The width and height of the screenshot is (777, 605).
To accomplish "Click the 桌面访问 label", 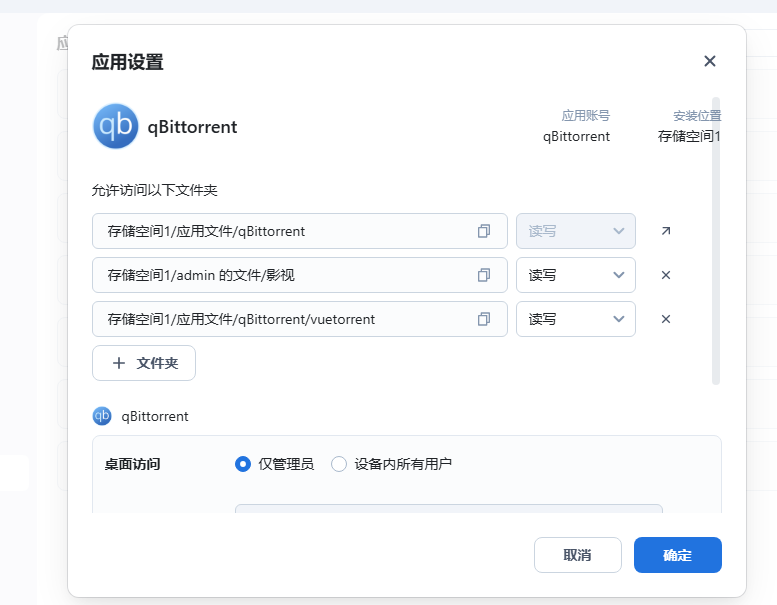I will tap(132, 464).
